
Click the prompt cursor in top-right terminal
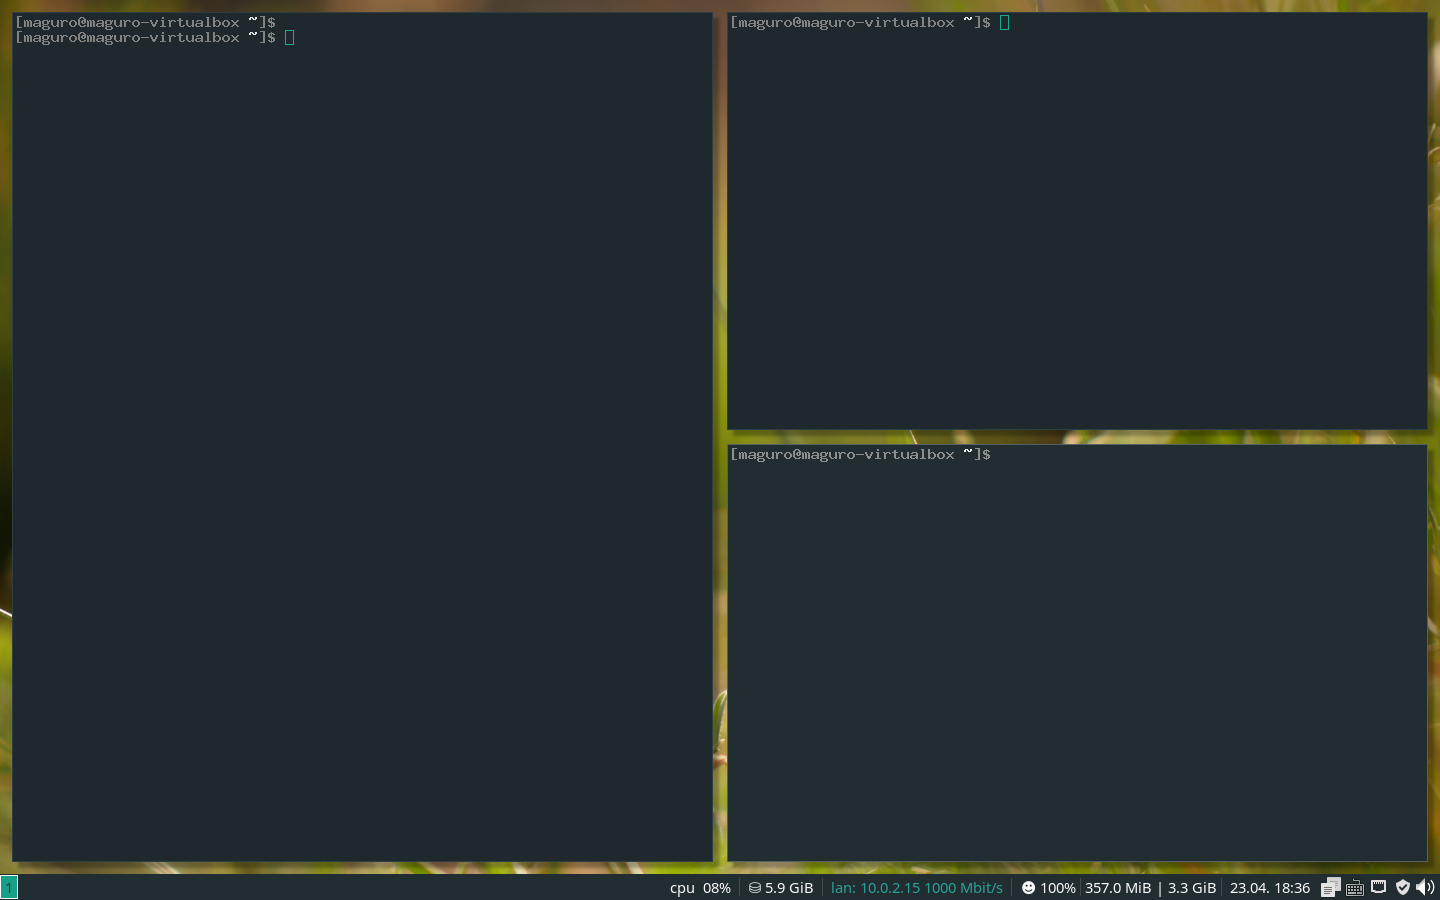pos(1005,22)
